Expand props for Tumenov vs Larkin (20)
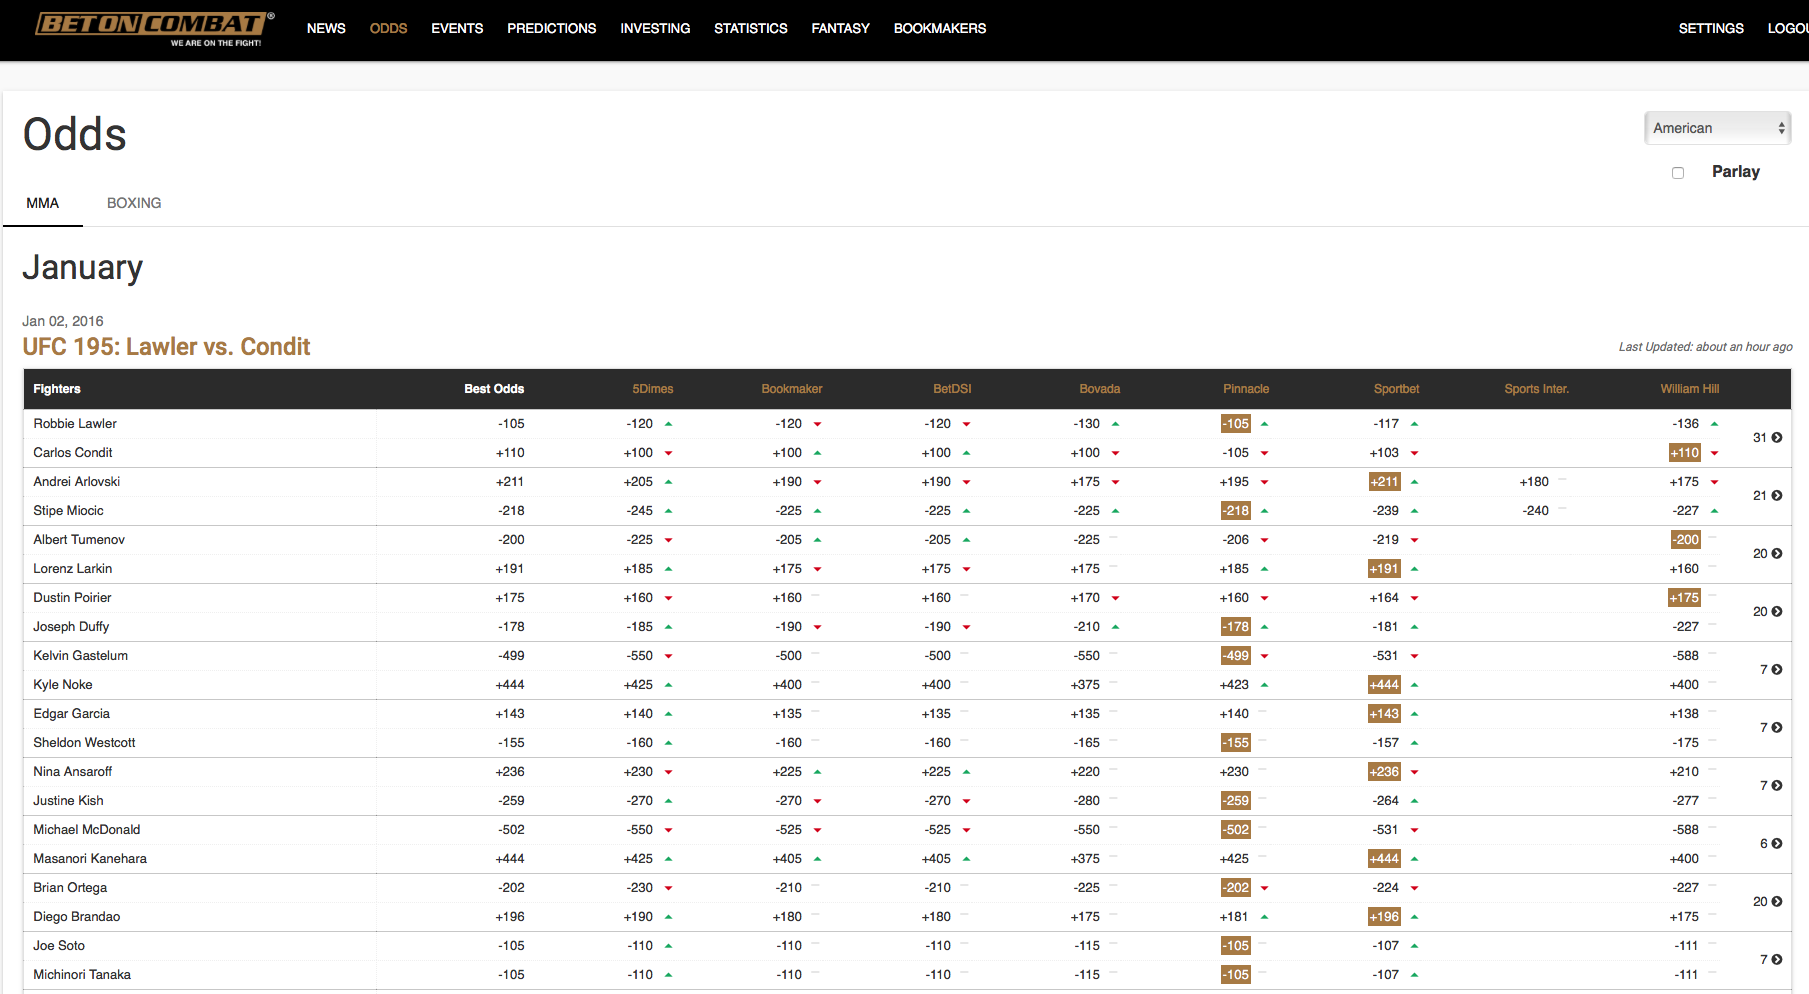The height and width of the screenshot is (994, 1809). (x=1768, y=554)
